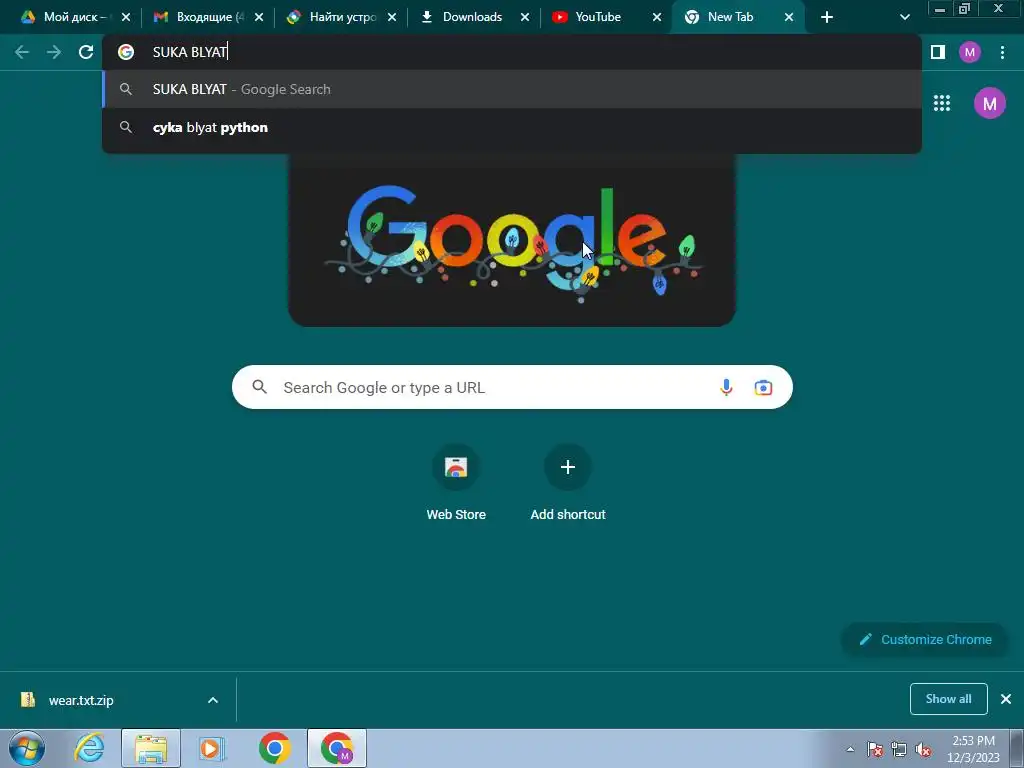1024x768 pixels.
Task: Open the clock showing 2:53 PM
Action: (973, 749)
